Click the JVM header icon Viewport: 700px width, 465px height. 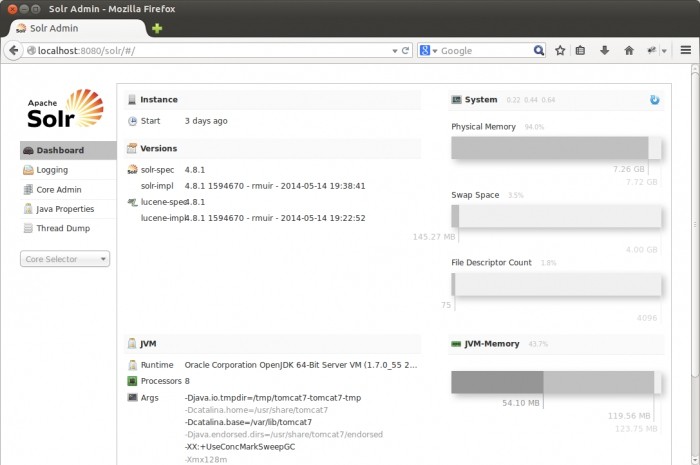132,343
